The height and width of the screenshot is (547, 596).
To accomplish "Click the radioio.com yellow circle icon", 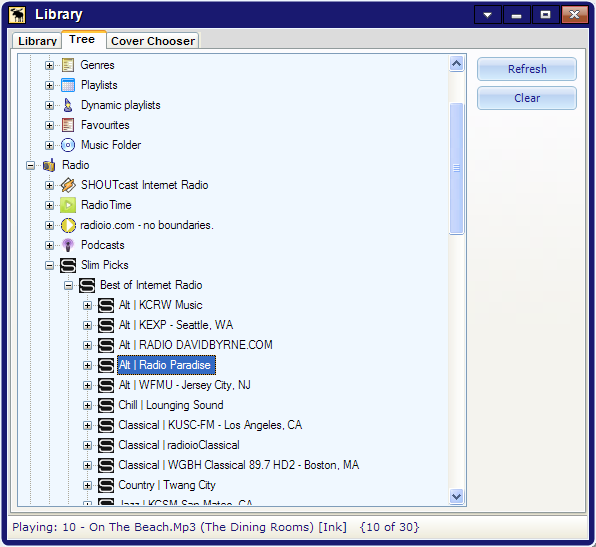I will pos(68,225).
